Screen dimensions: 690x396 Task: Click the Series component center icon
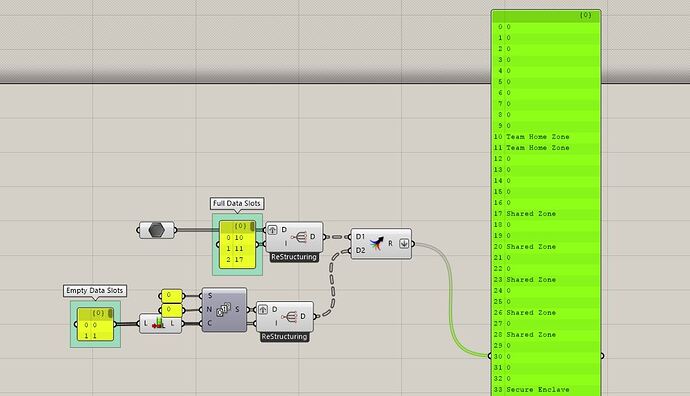[224, 309]
